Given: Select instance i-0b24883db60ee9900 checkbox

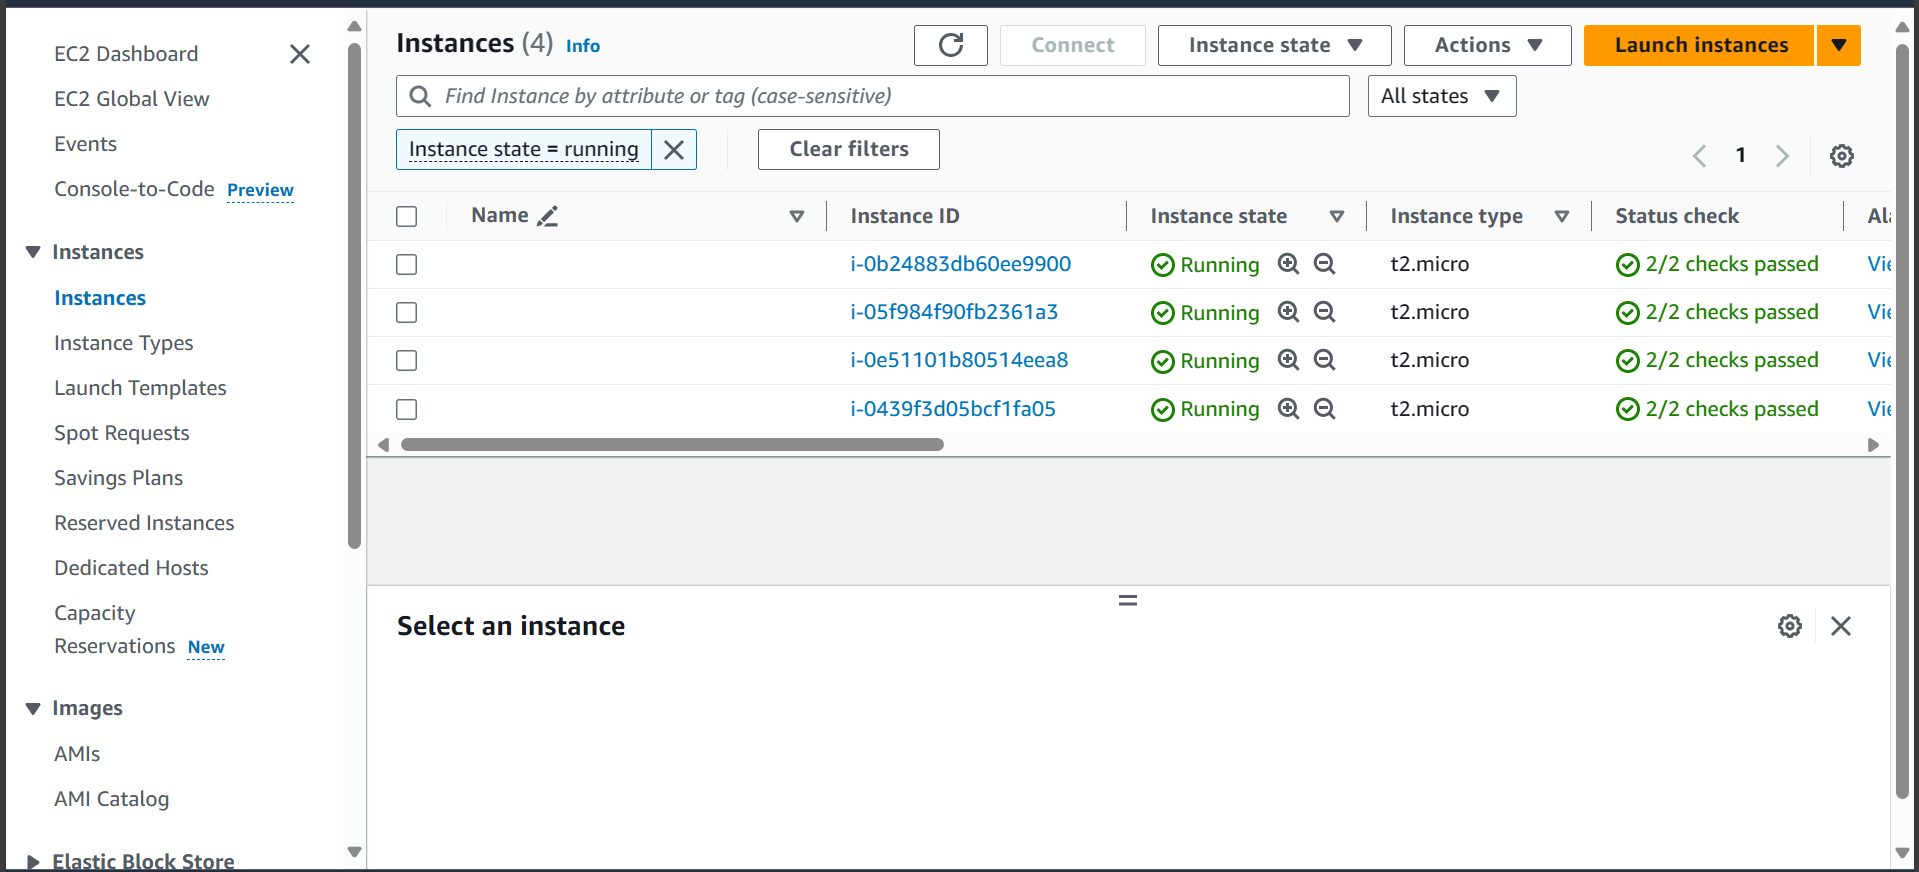Looking at the screenshot, I should point(406,264).
